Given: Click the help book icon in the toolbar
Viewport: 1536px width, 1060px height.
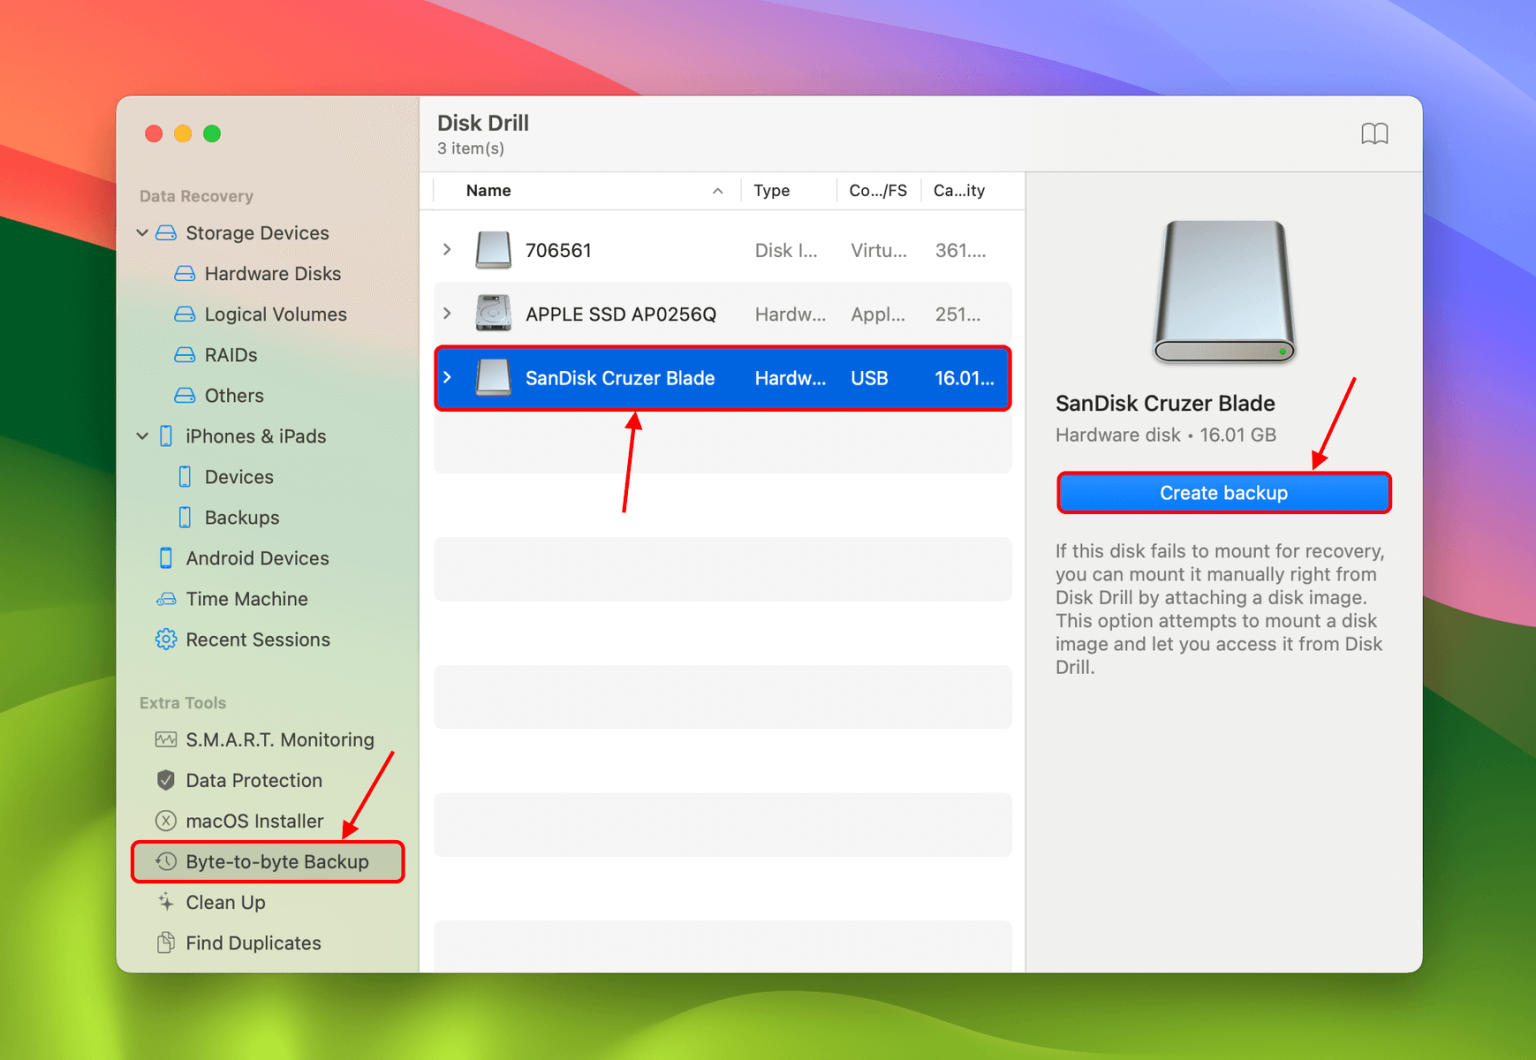Looking at the screenshot, I should coord(1375,133).
